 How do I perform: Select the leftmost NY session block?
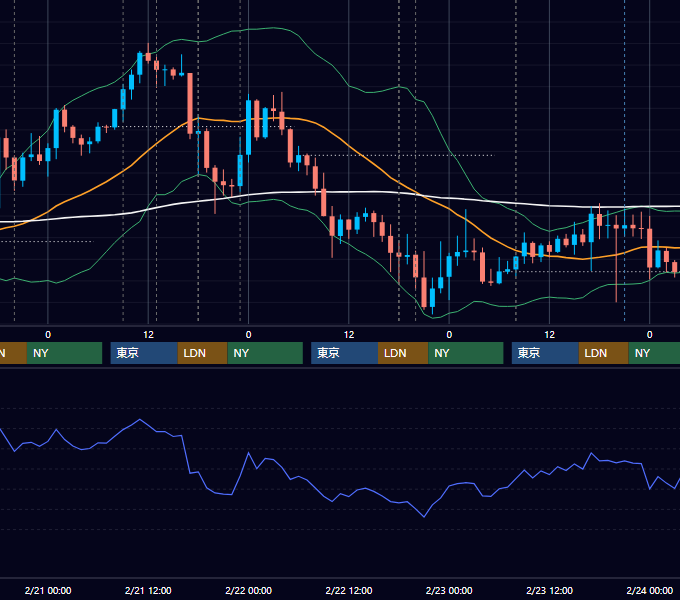[64, 353]
